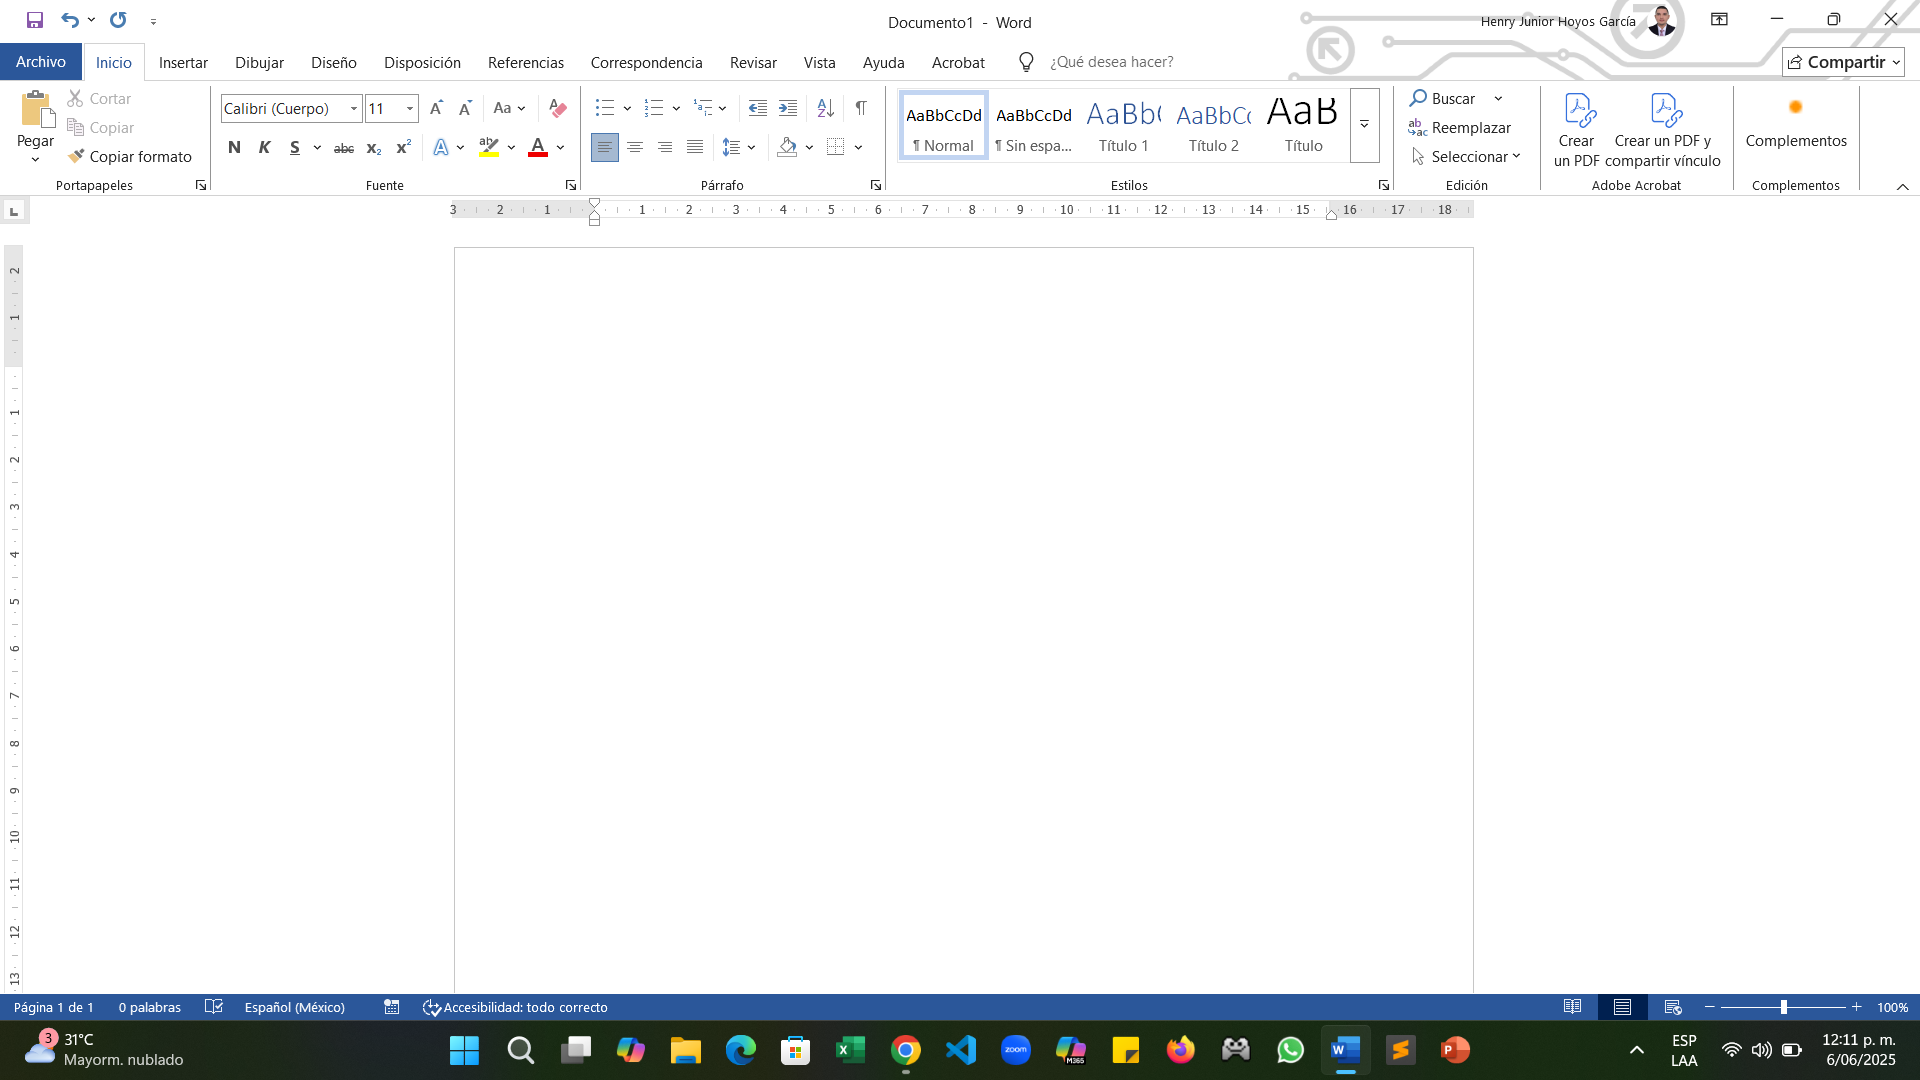The height and width of the screenshot is (1080, 1920).
Task: Click the Increase indent icon
Action: (x=788, y=108)
